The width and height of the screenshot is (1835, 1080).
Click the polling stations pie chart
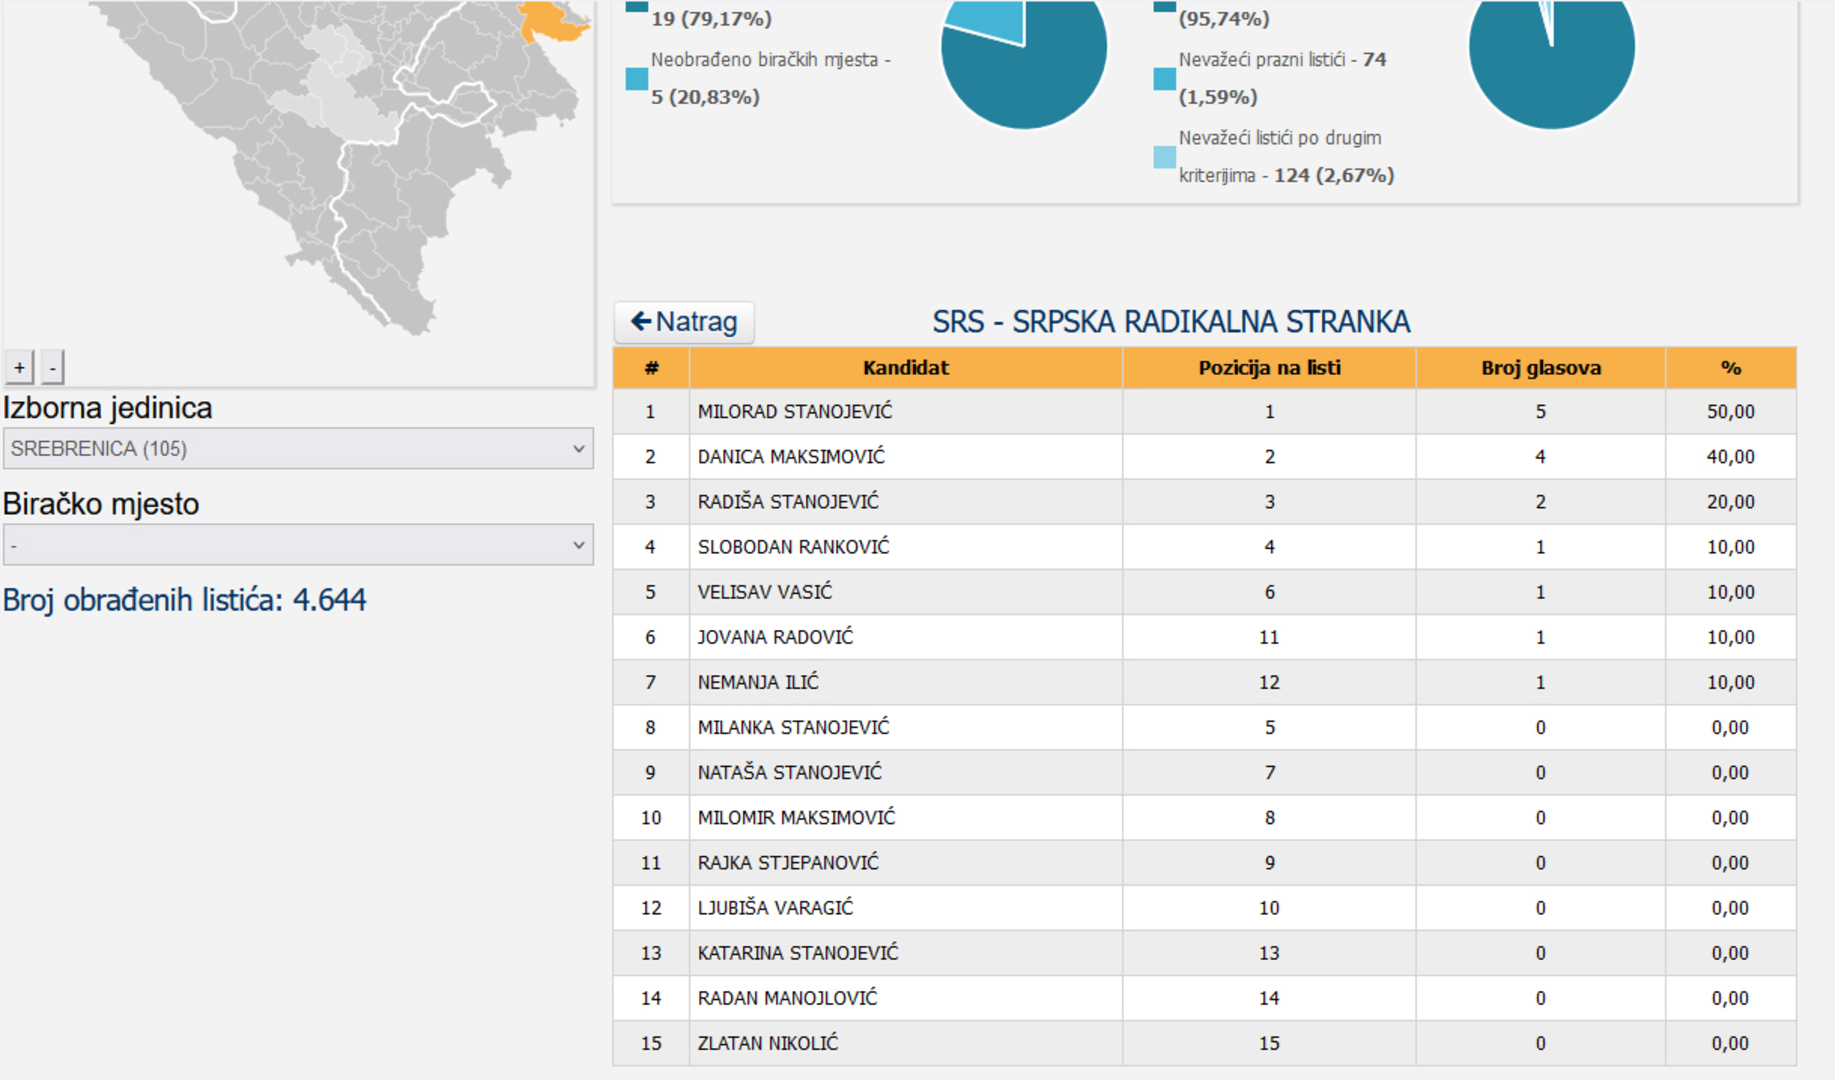[1024, 60]
